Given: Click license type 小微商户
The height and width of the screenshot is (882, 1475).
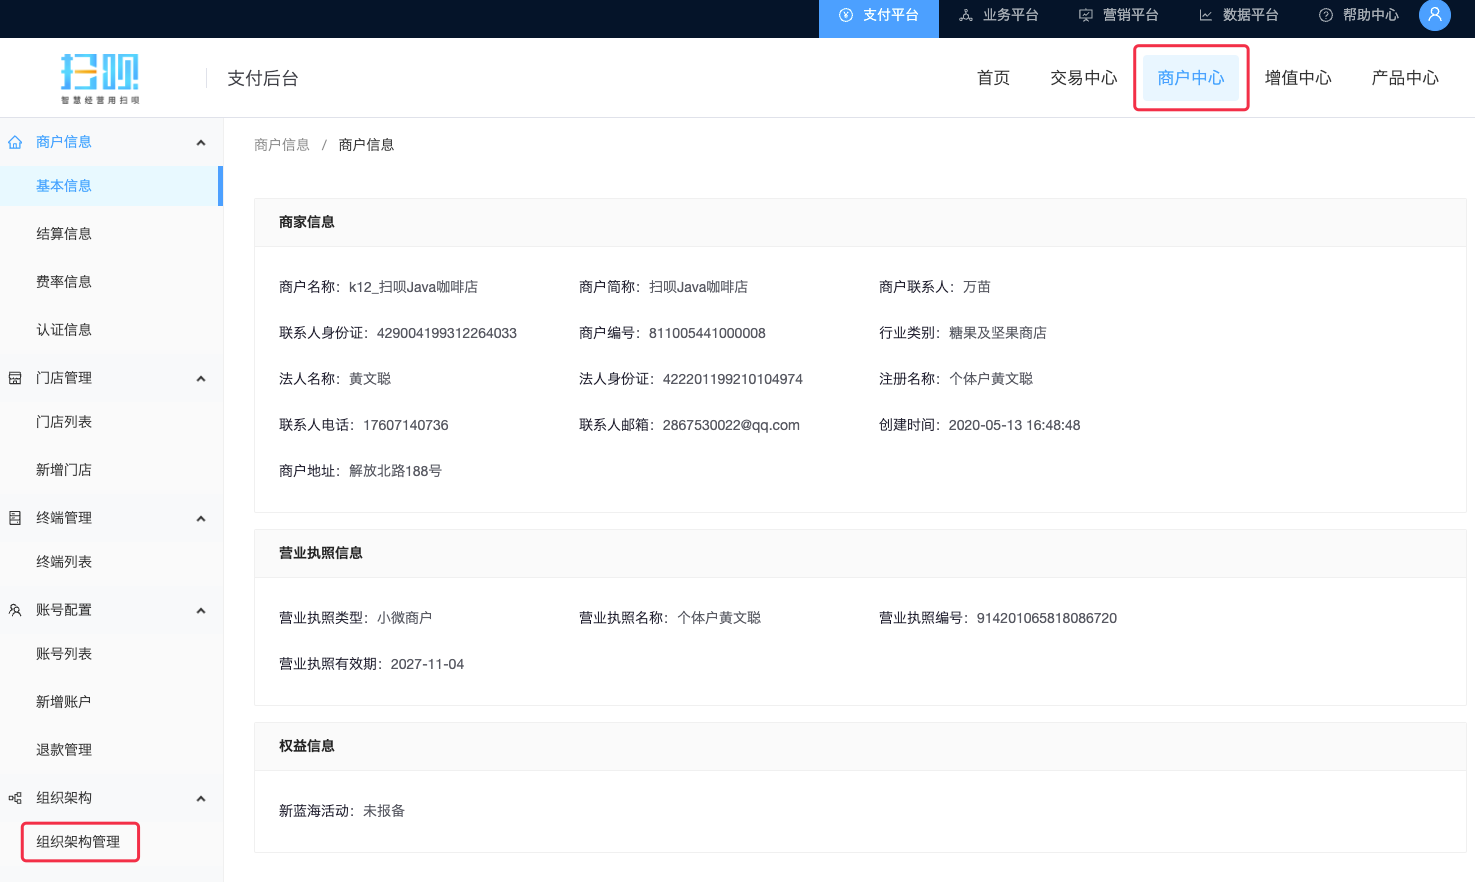Looking at the screenshot, I should click(x=404, y=618).
